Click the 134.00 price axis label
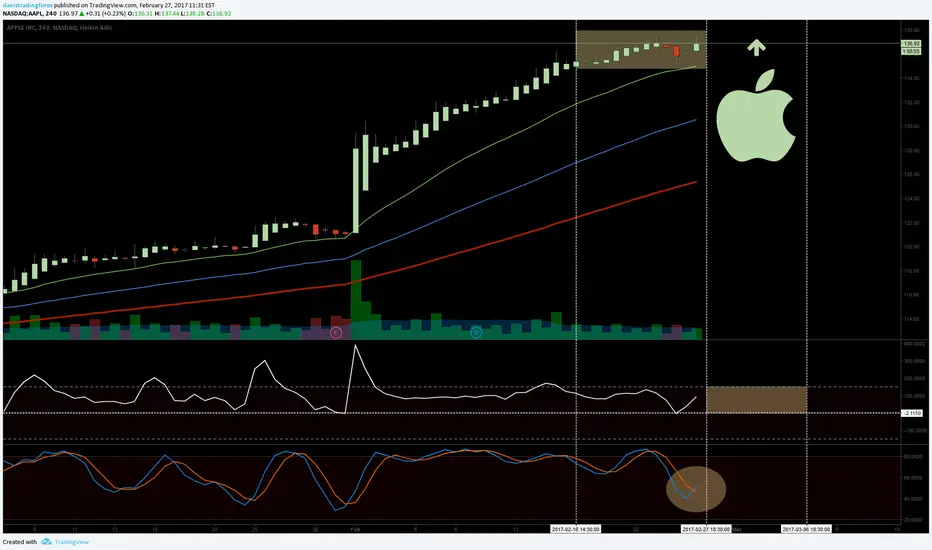The height and width of the screenshot is (550, 932). (912, 78)
